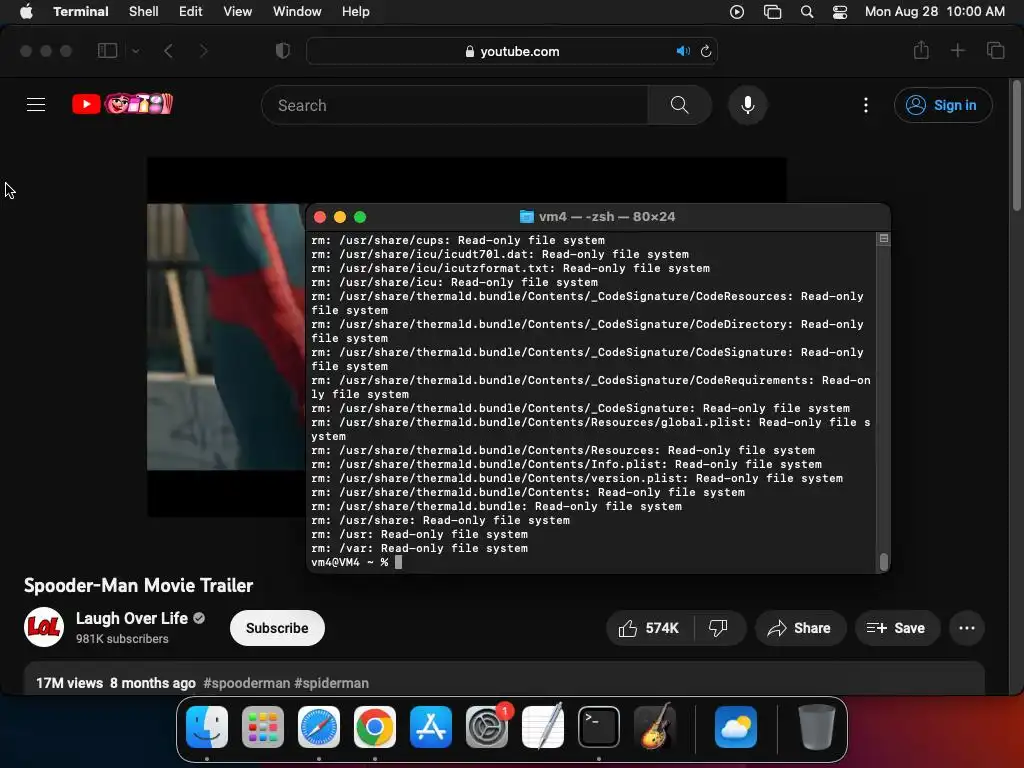The height and width of the screenshot is (768, 1024).
Task: Open Weather from the Dock
Action: tap(736, 727)
